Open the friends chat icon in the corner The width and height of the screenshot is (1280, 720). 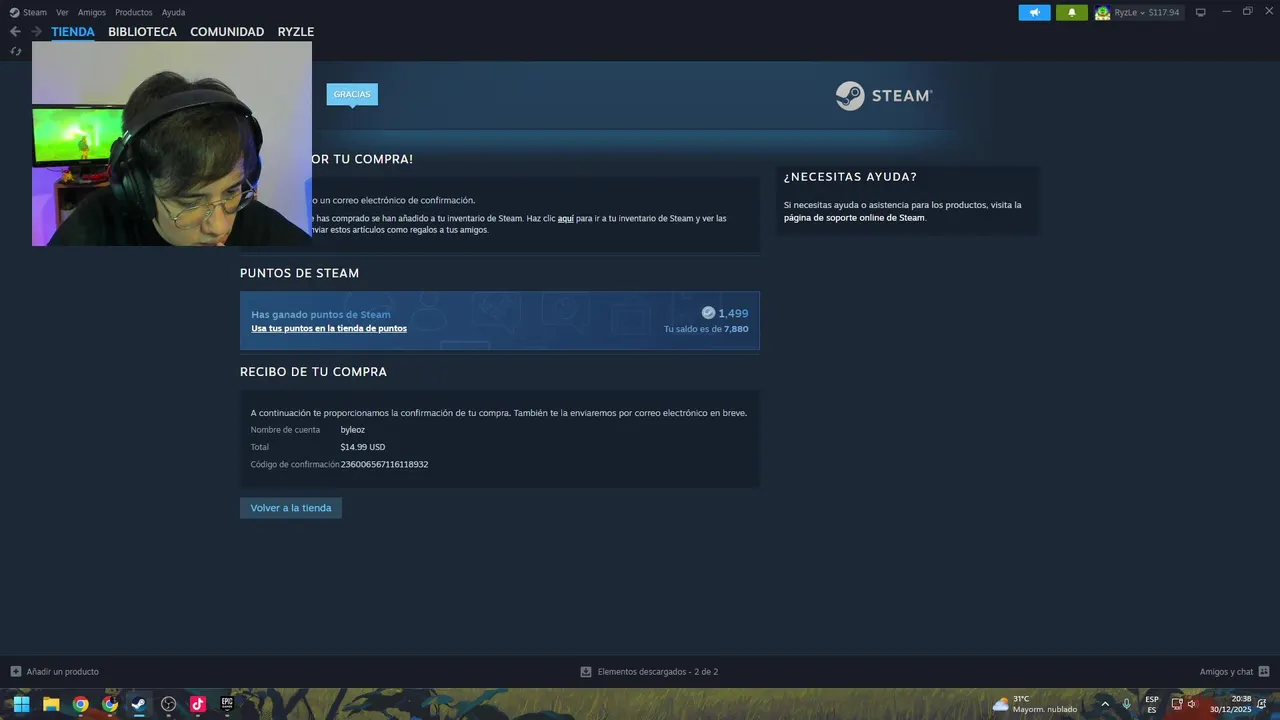(1264, 671)
